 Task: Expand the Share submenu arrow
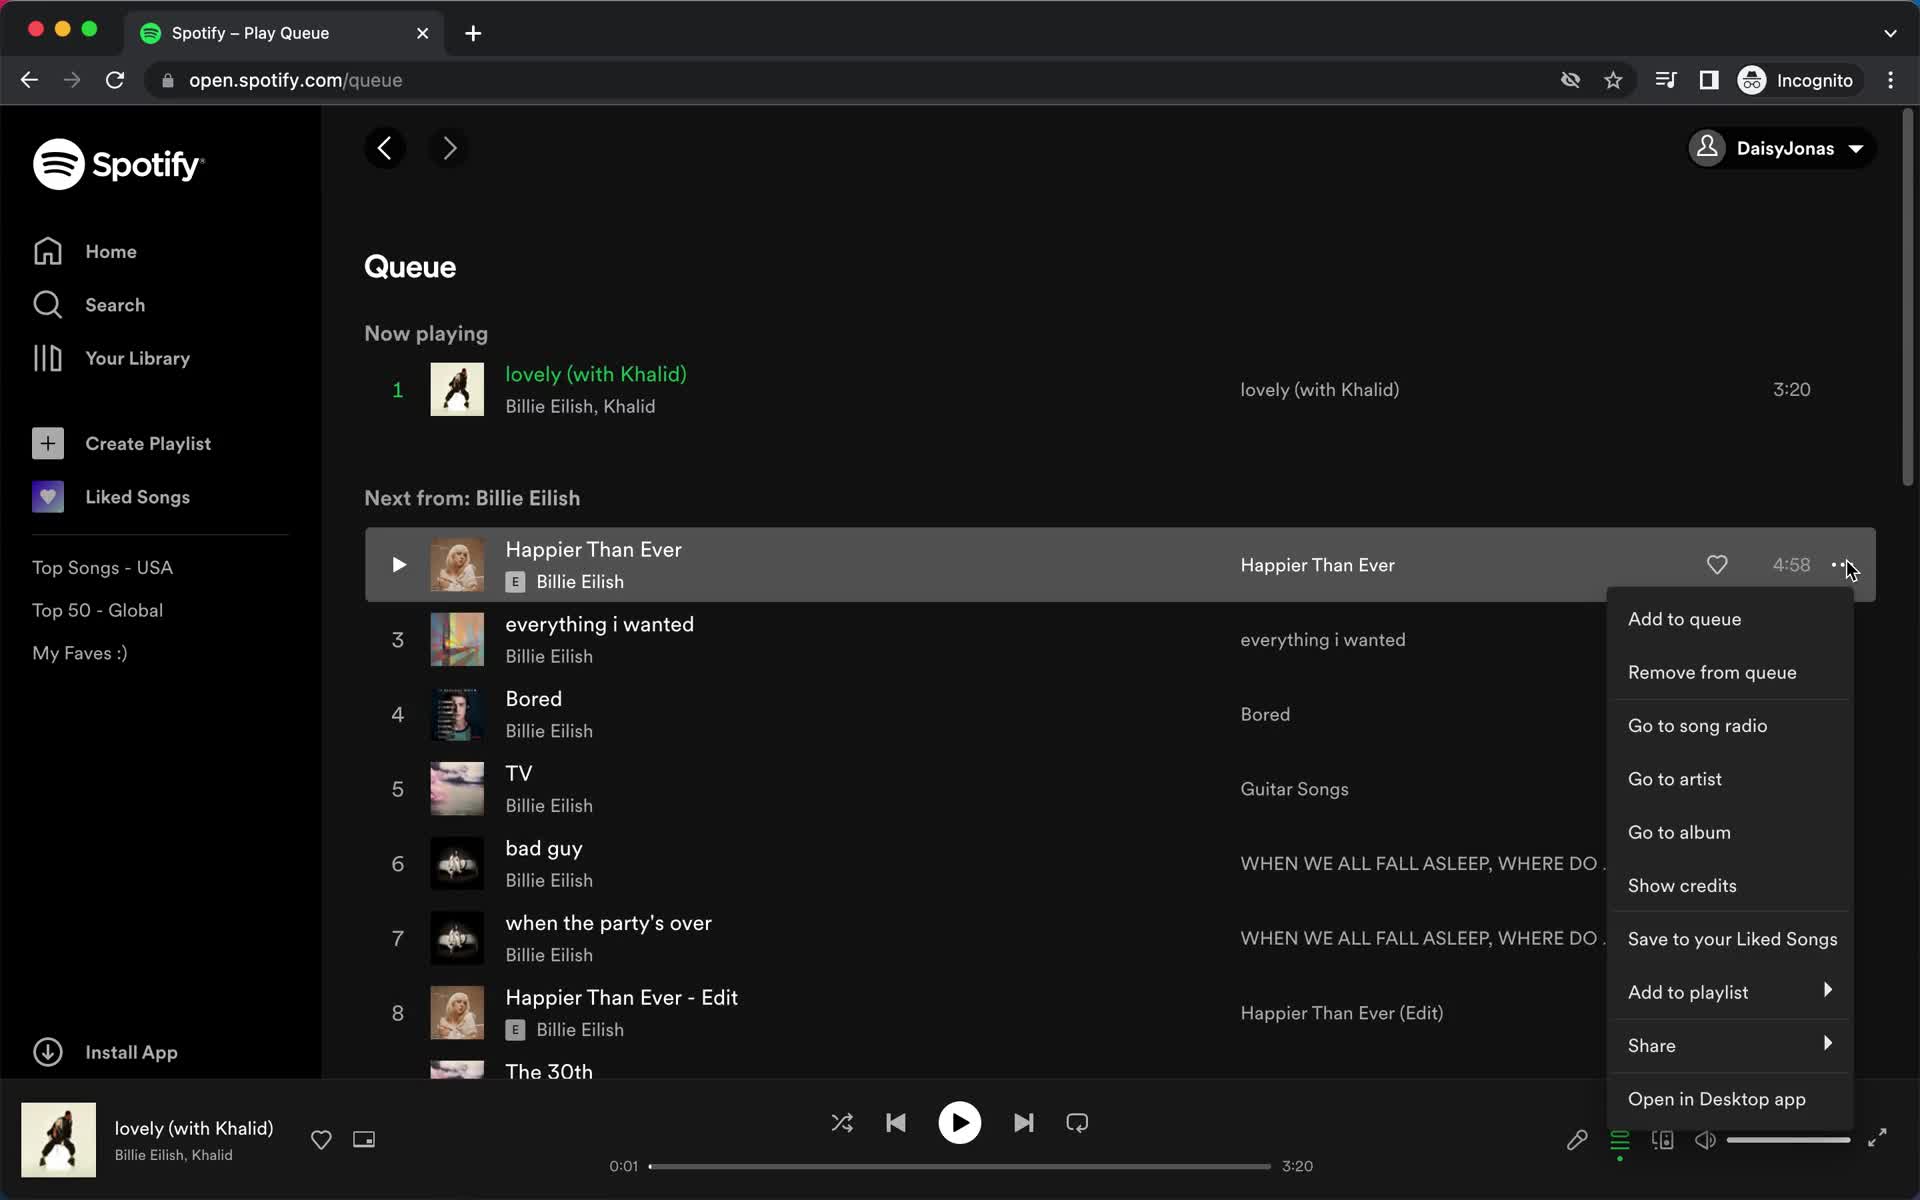[1830, 1044]
